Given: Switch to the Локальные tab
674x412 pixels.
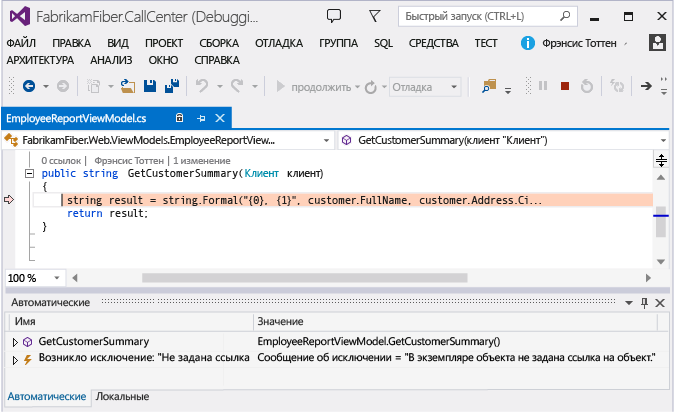Looking at the screenshot, I should (122, 397).
